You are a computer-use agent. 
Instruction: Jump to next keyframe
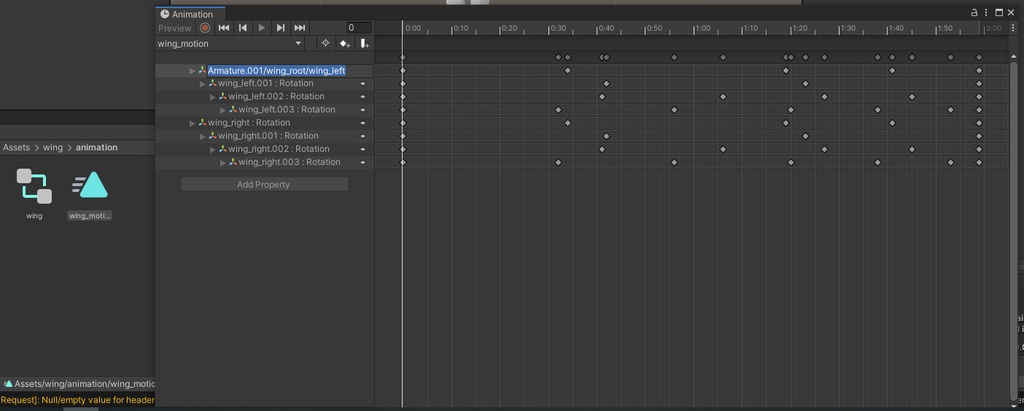click(281, 28)
